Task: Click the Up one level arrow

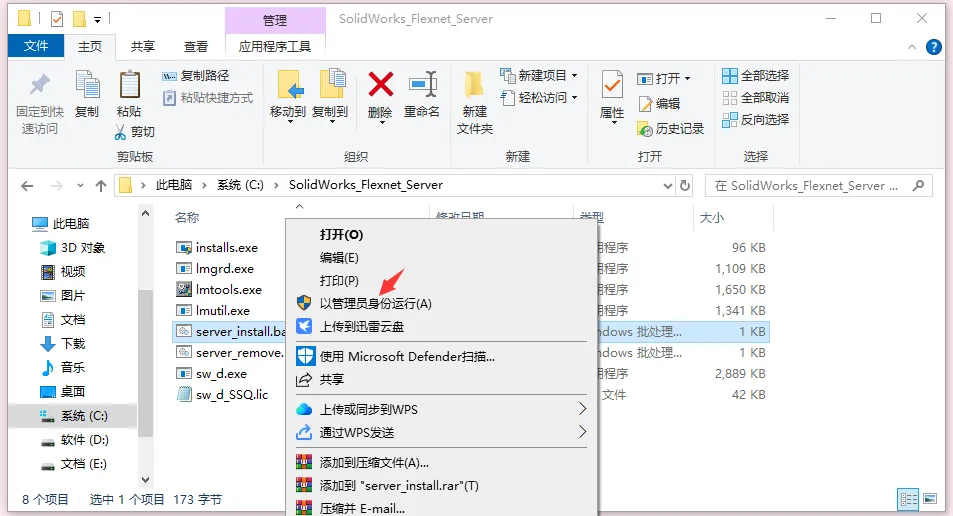Action: pyautogui.click(x=101, y=186)
